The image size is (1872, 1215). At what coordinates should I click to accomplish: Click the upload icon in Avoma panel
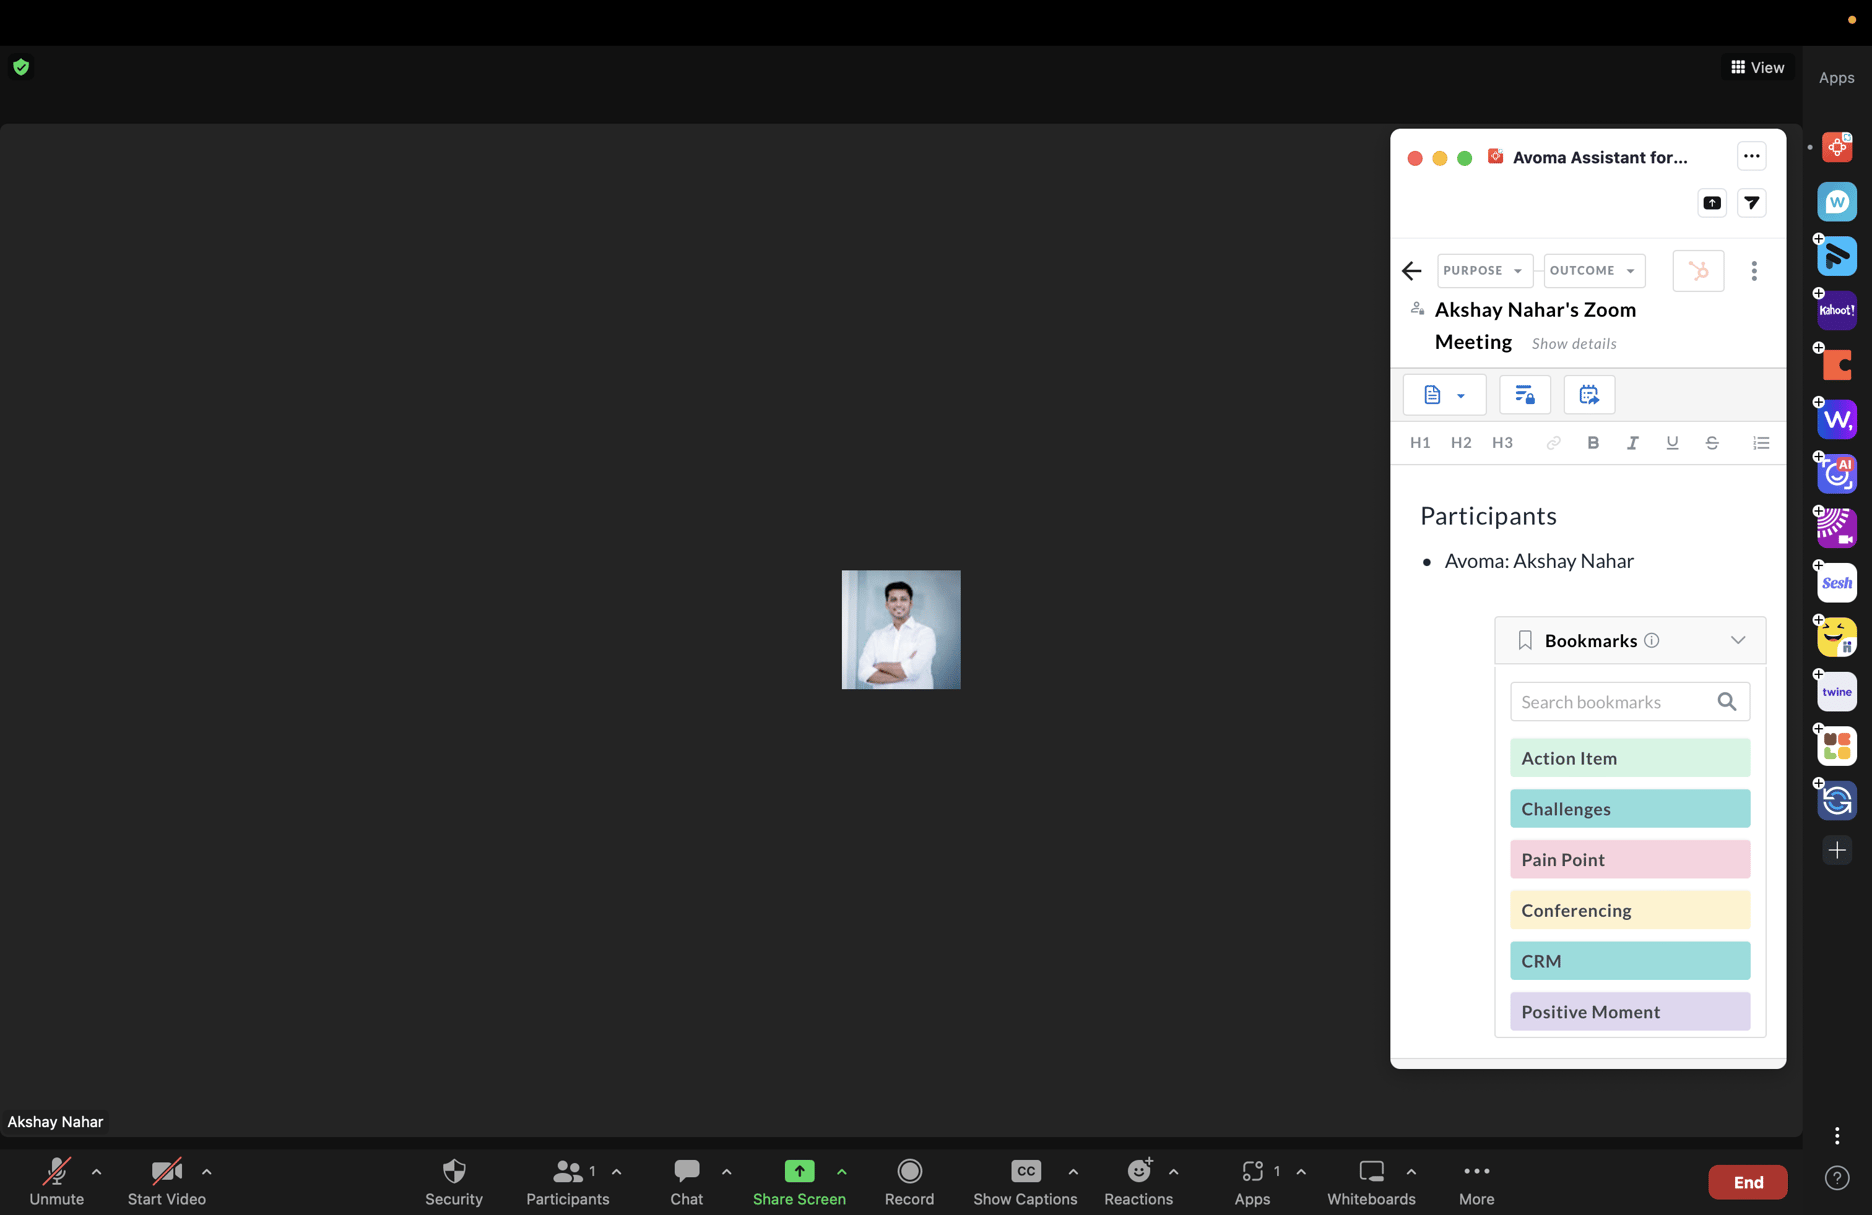[x=1711, y=202]
